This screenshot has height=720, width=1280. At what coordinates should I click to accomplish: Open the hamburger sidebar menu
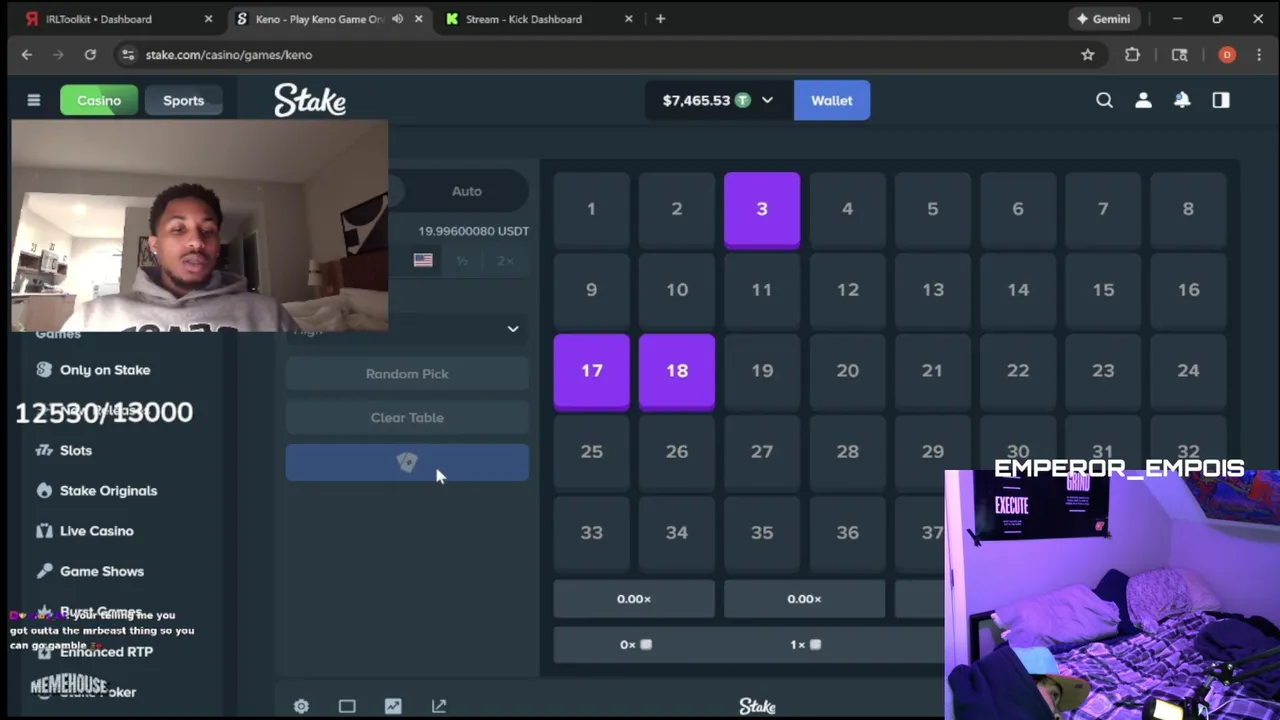coord(33,100)
